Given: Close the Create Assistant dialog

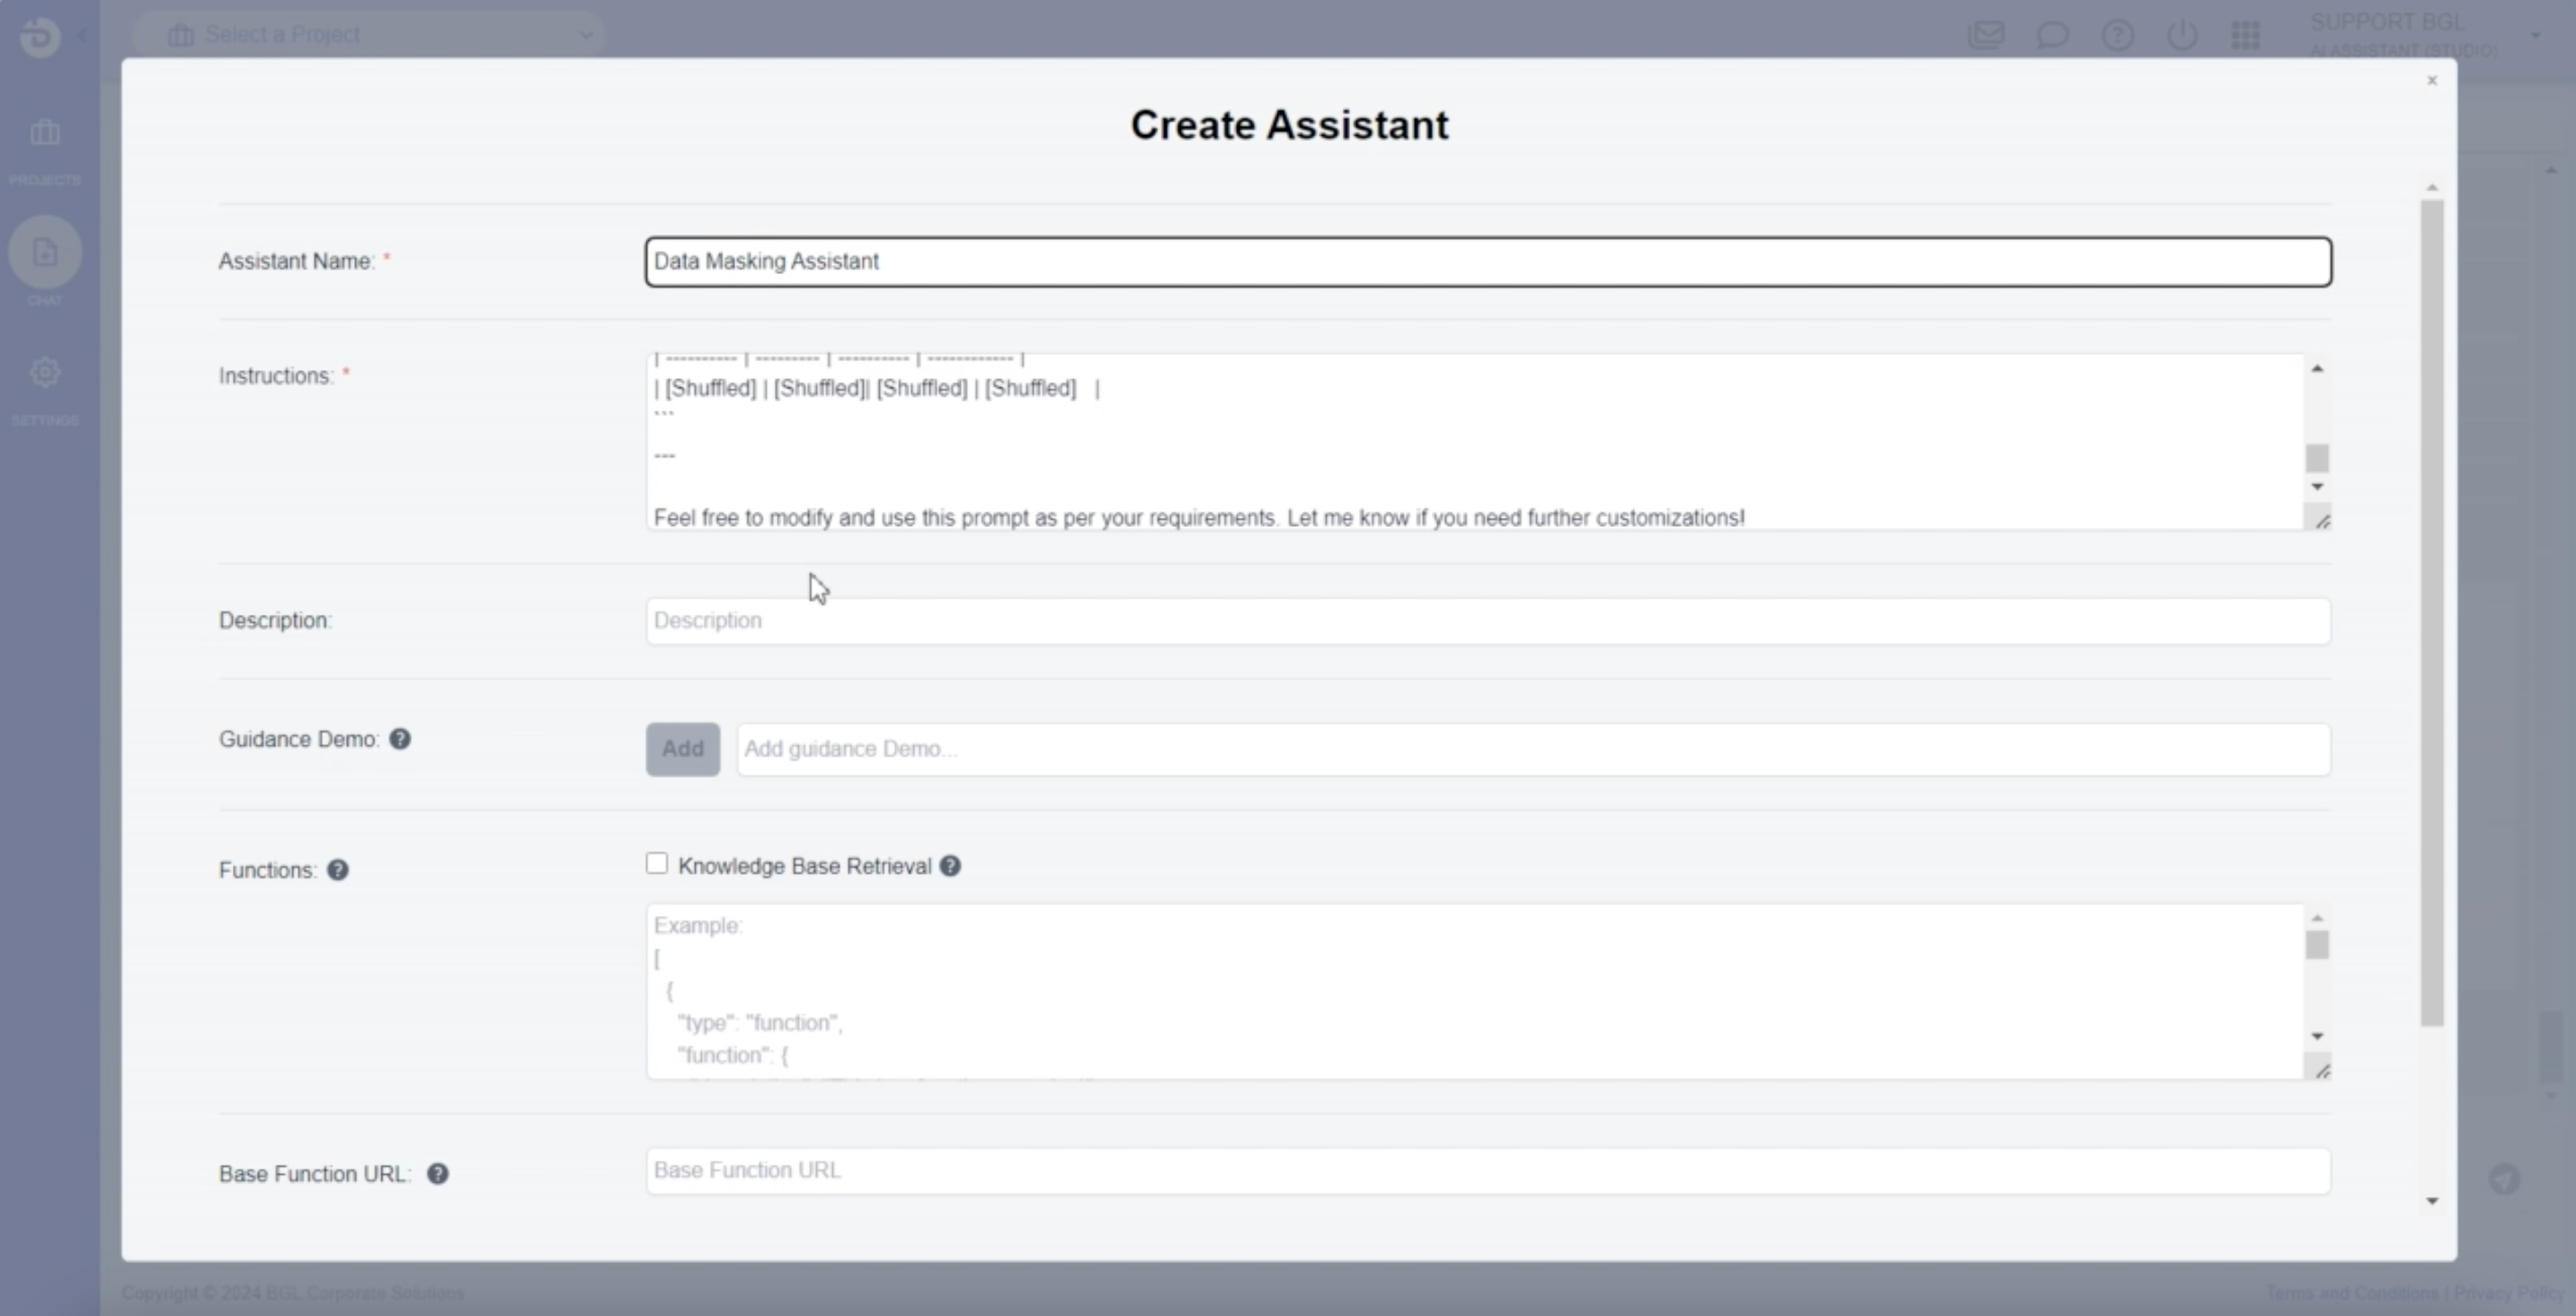Looking at the screenshot, I should point(2432,80).
